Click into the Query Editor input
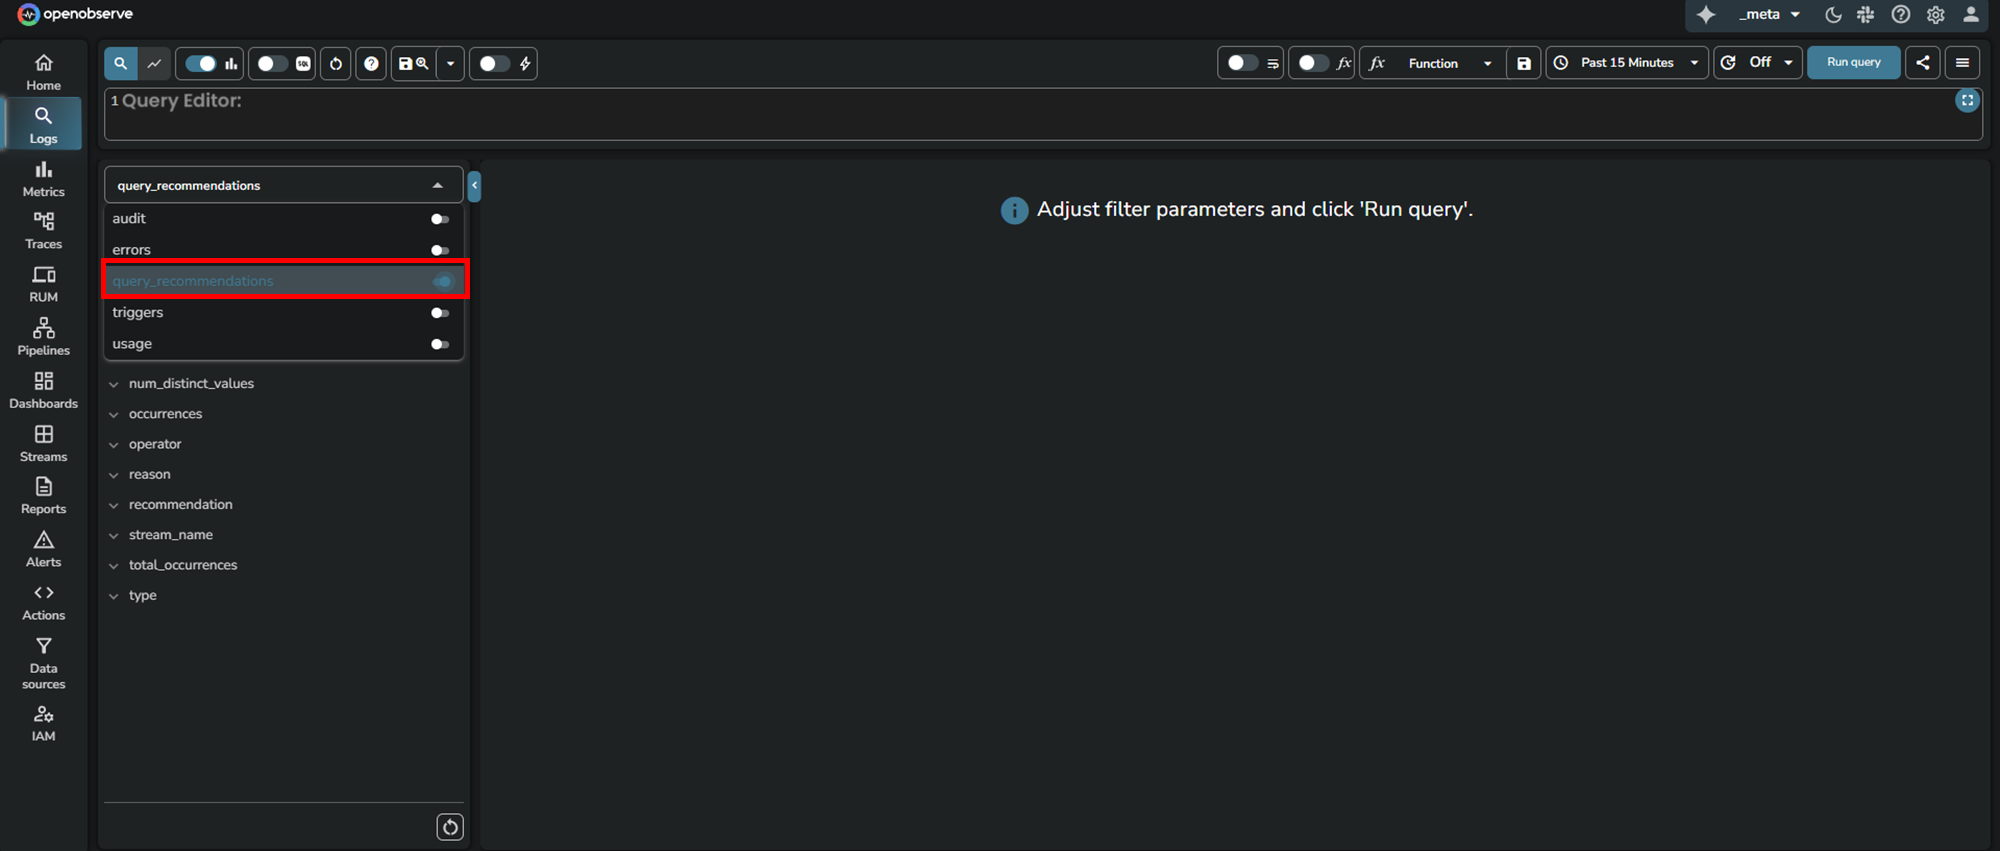 [x=1043, y=114]
